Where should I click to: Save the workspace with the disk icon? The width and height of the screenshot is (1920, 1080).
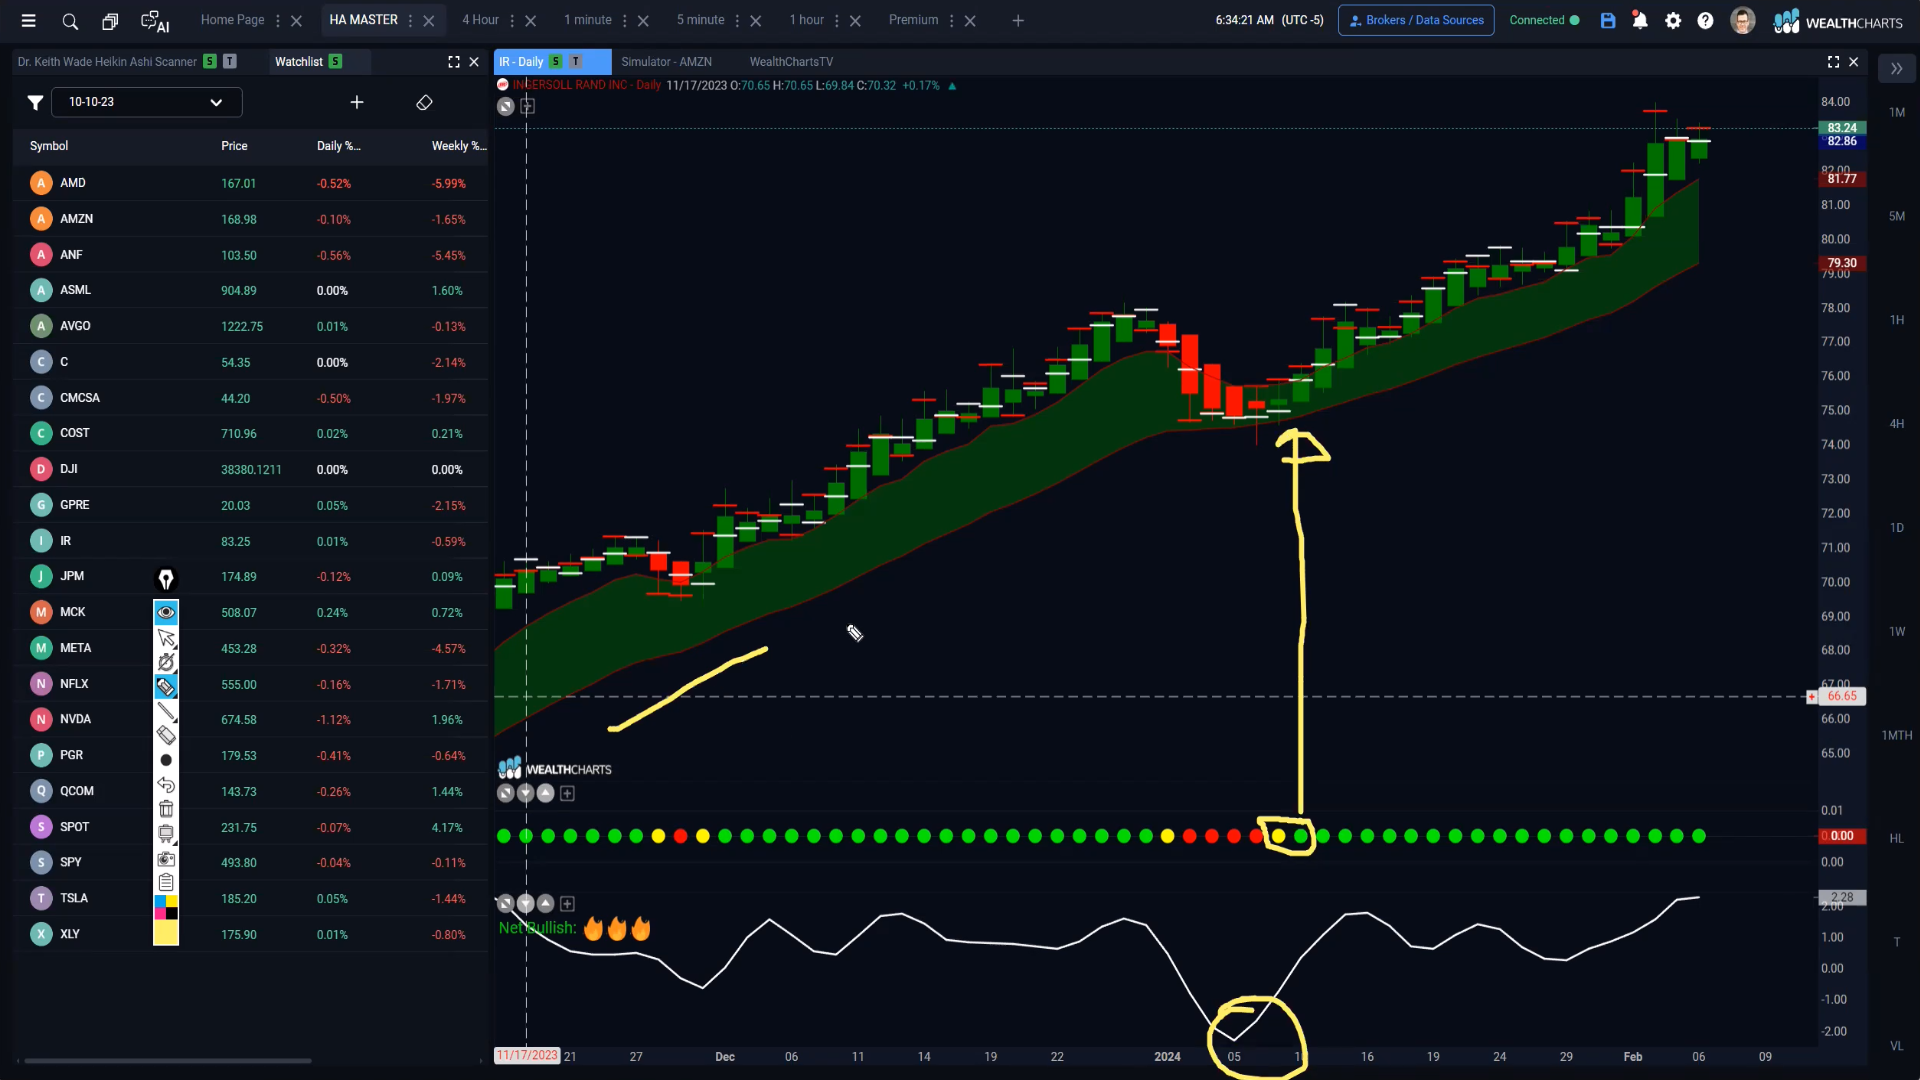[1608, 20]
